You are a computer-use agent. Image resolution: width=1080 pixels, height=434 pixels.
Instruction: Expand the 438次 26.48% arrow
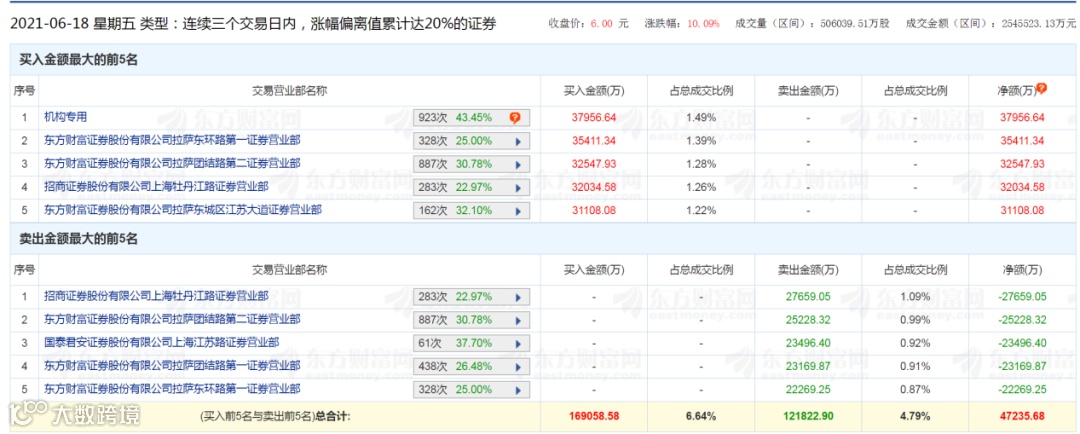click(518, 366)
